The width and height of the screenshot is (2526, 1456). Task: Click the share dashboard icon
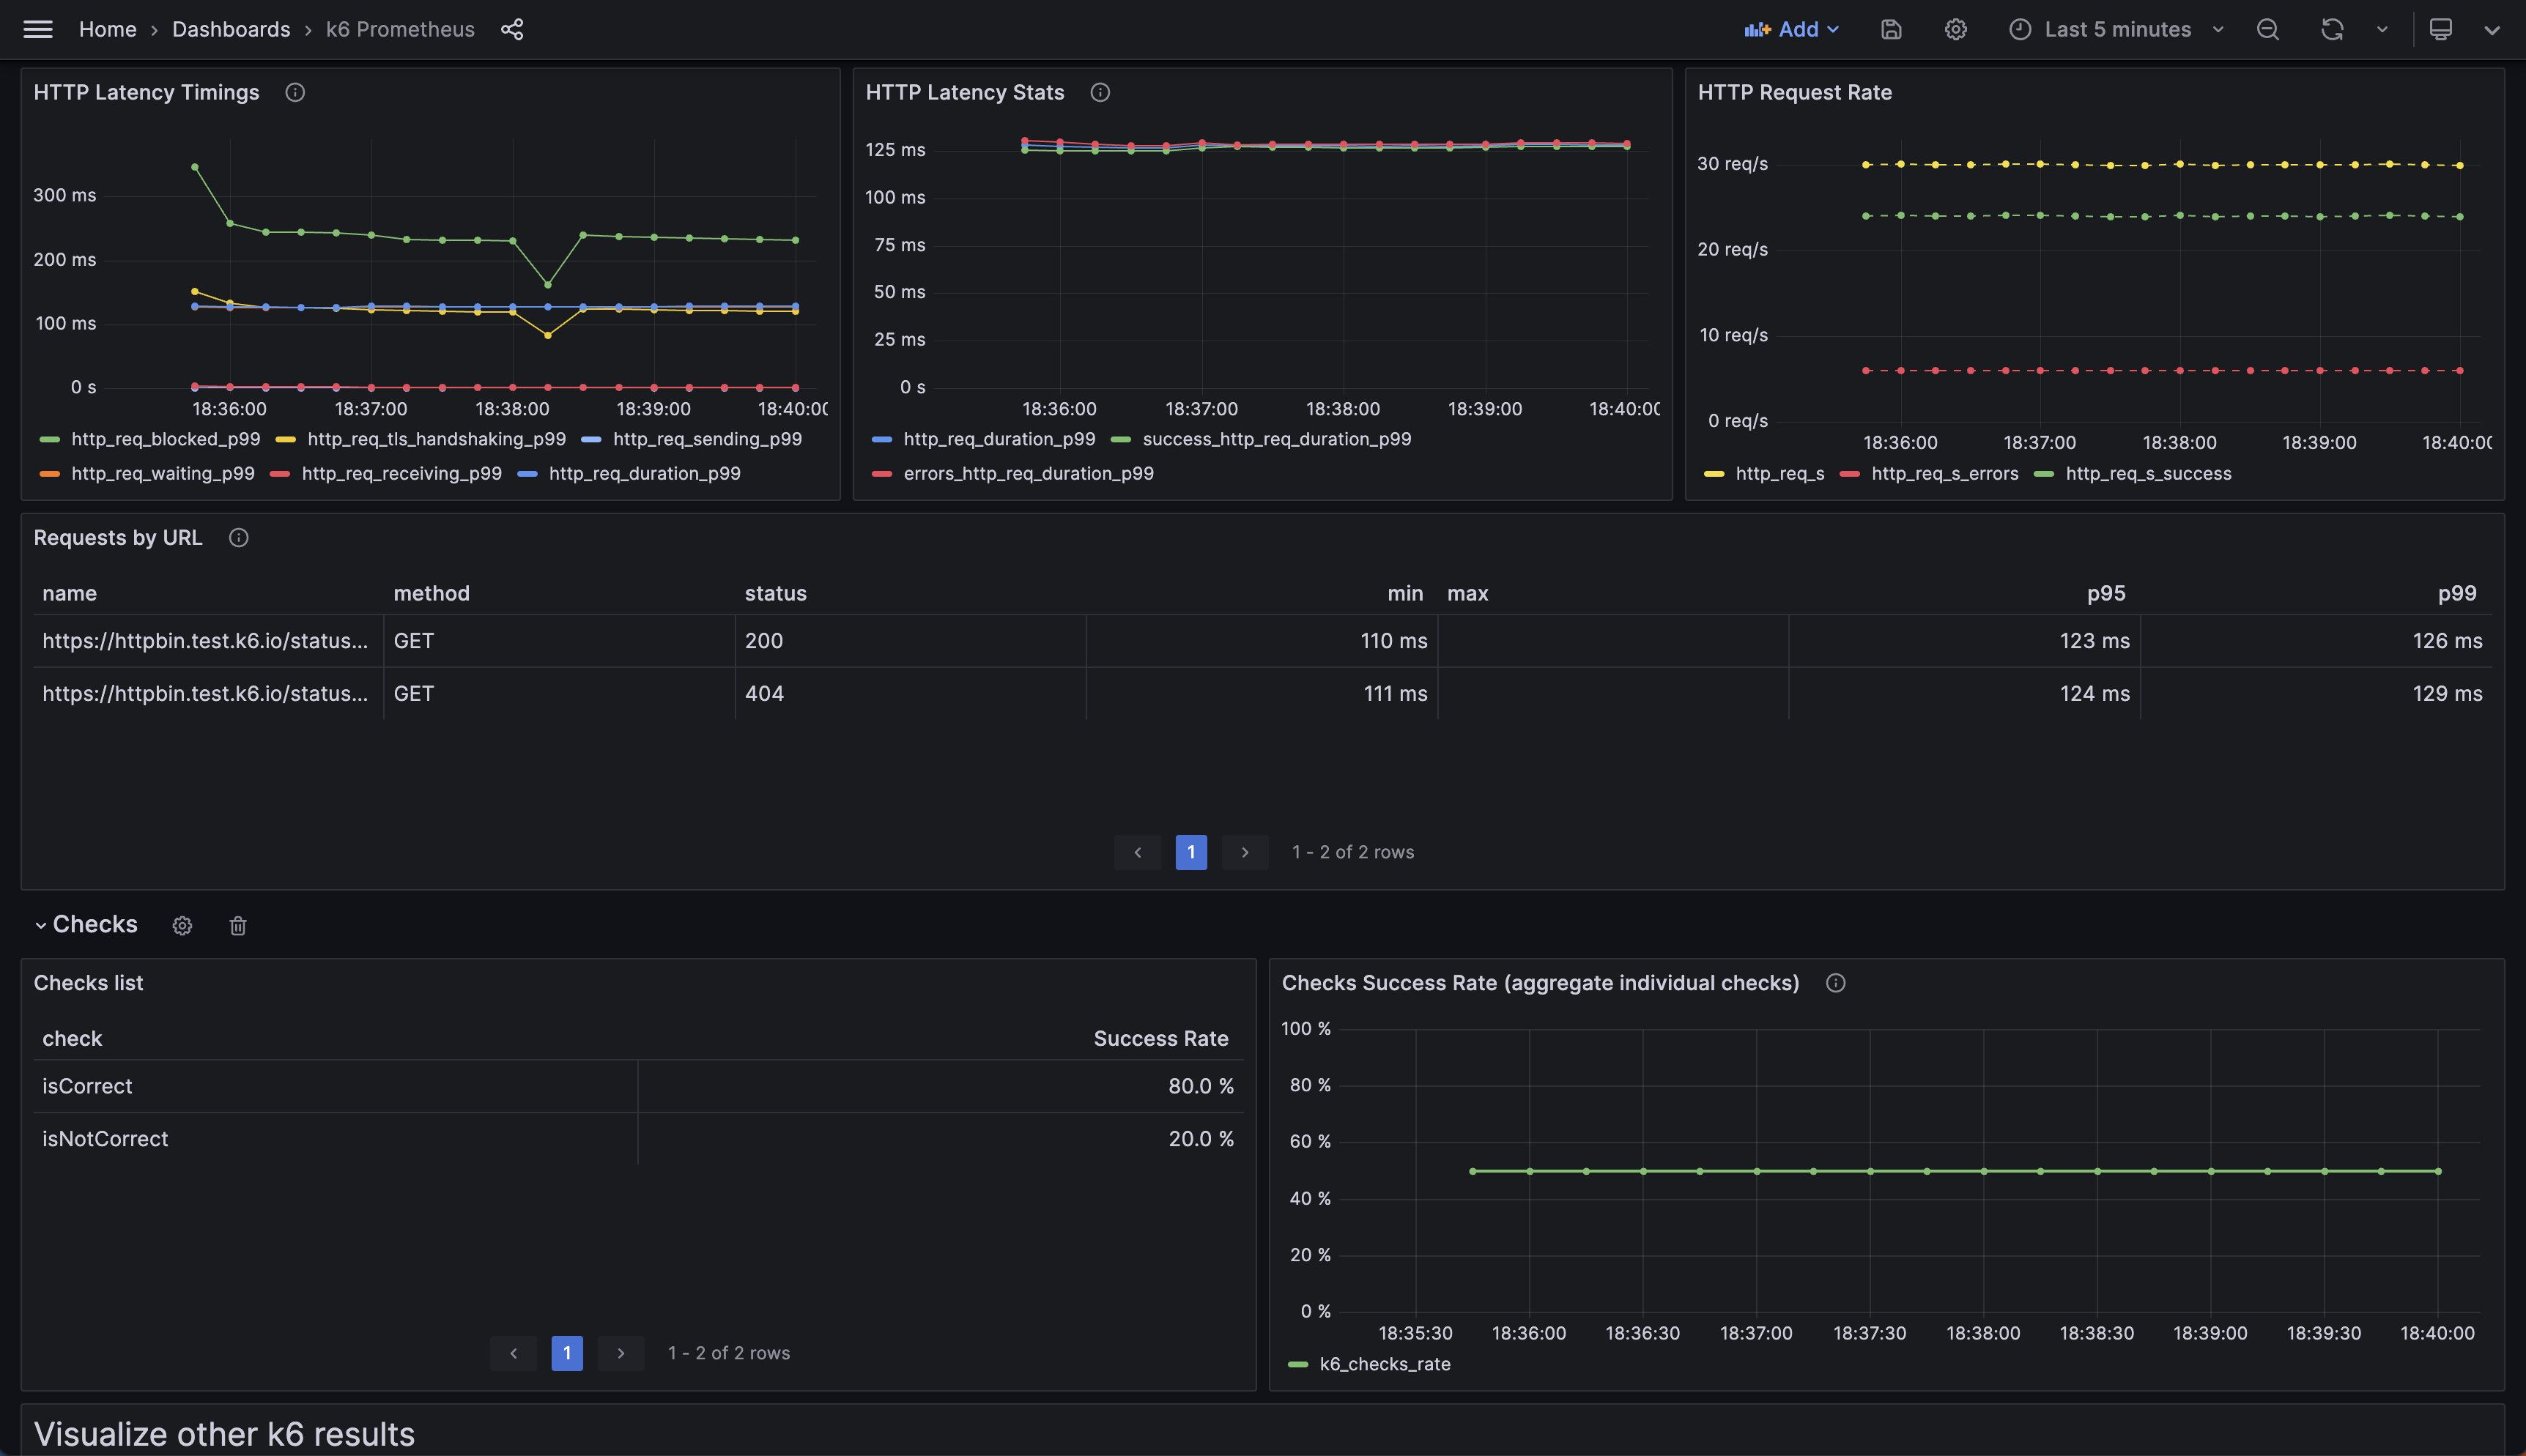coord(512,29)
